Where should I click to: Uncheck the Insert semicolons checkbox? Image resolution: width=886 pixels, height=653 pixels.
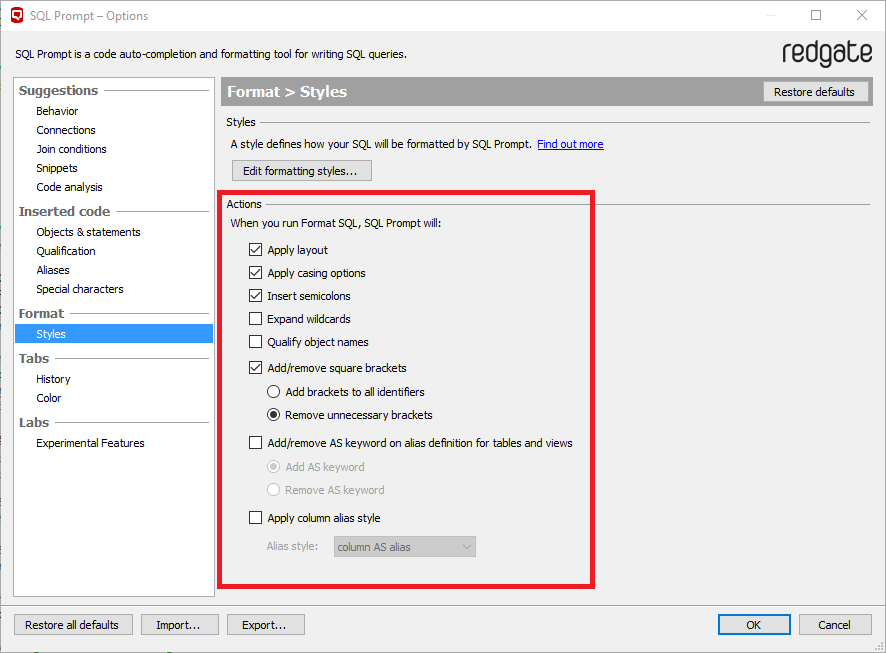256,296
